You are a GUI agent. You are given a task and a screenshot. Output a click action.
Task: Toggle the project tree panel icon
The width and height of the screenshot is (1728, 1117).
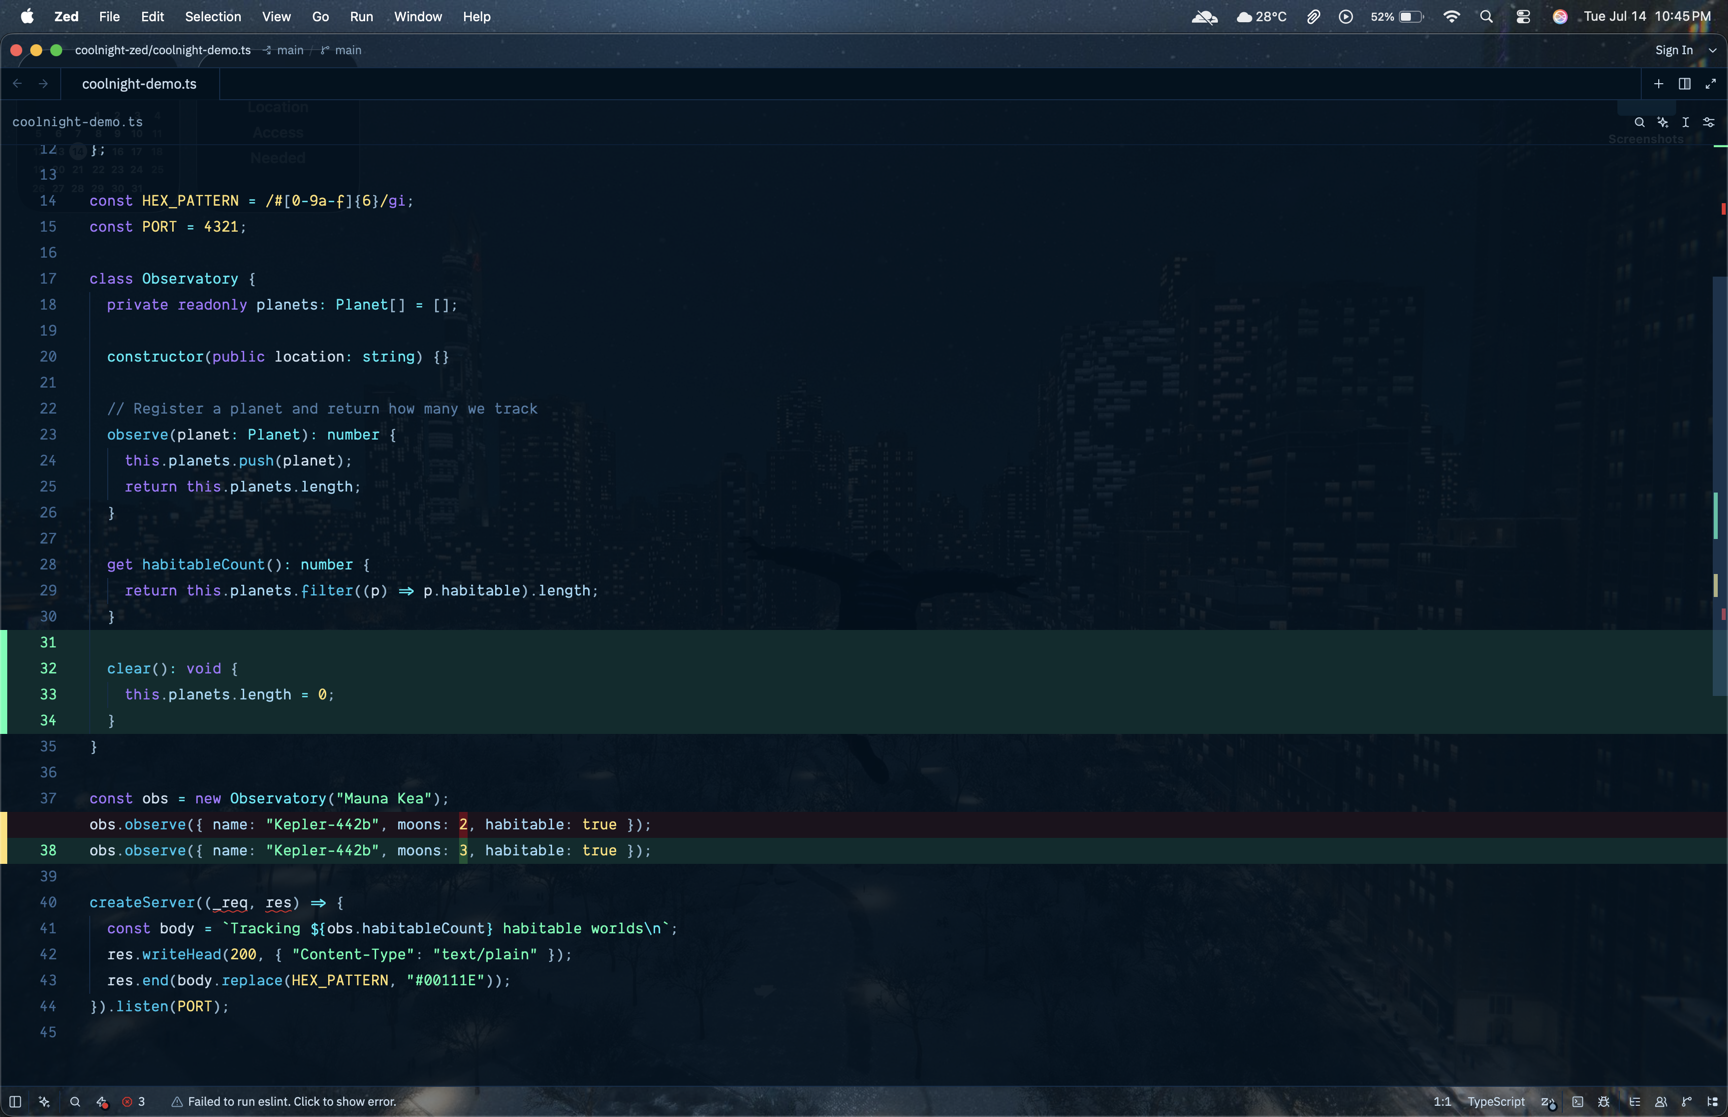1713,1102
